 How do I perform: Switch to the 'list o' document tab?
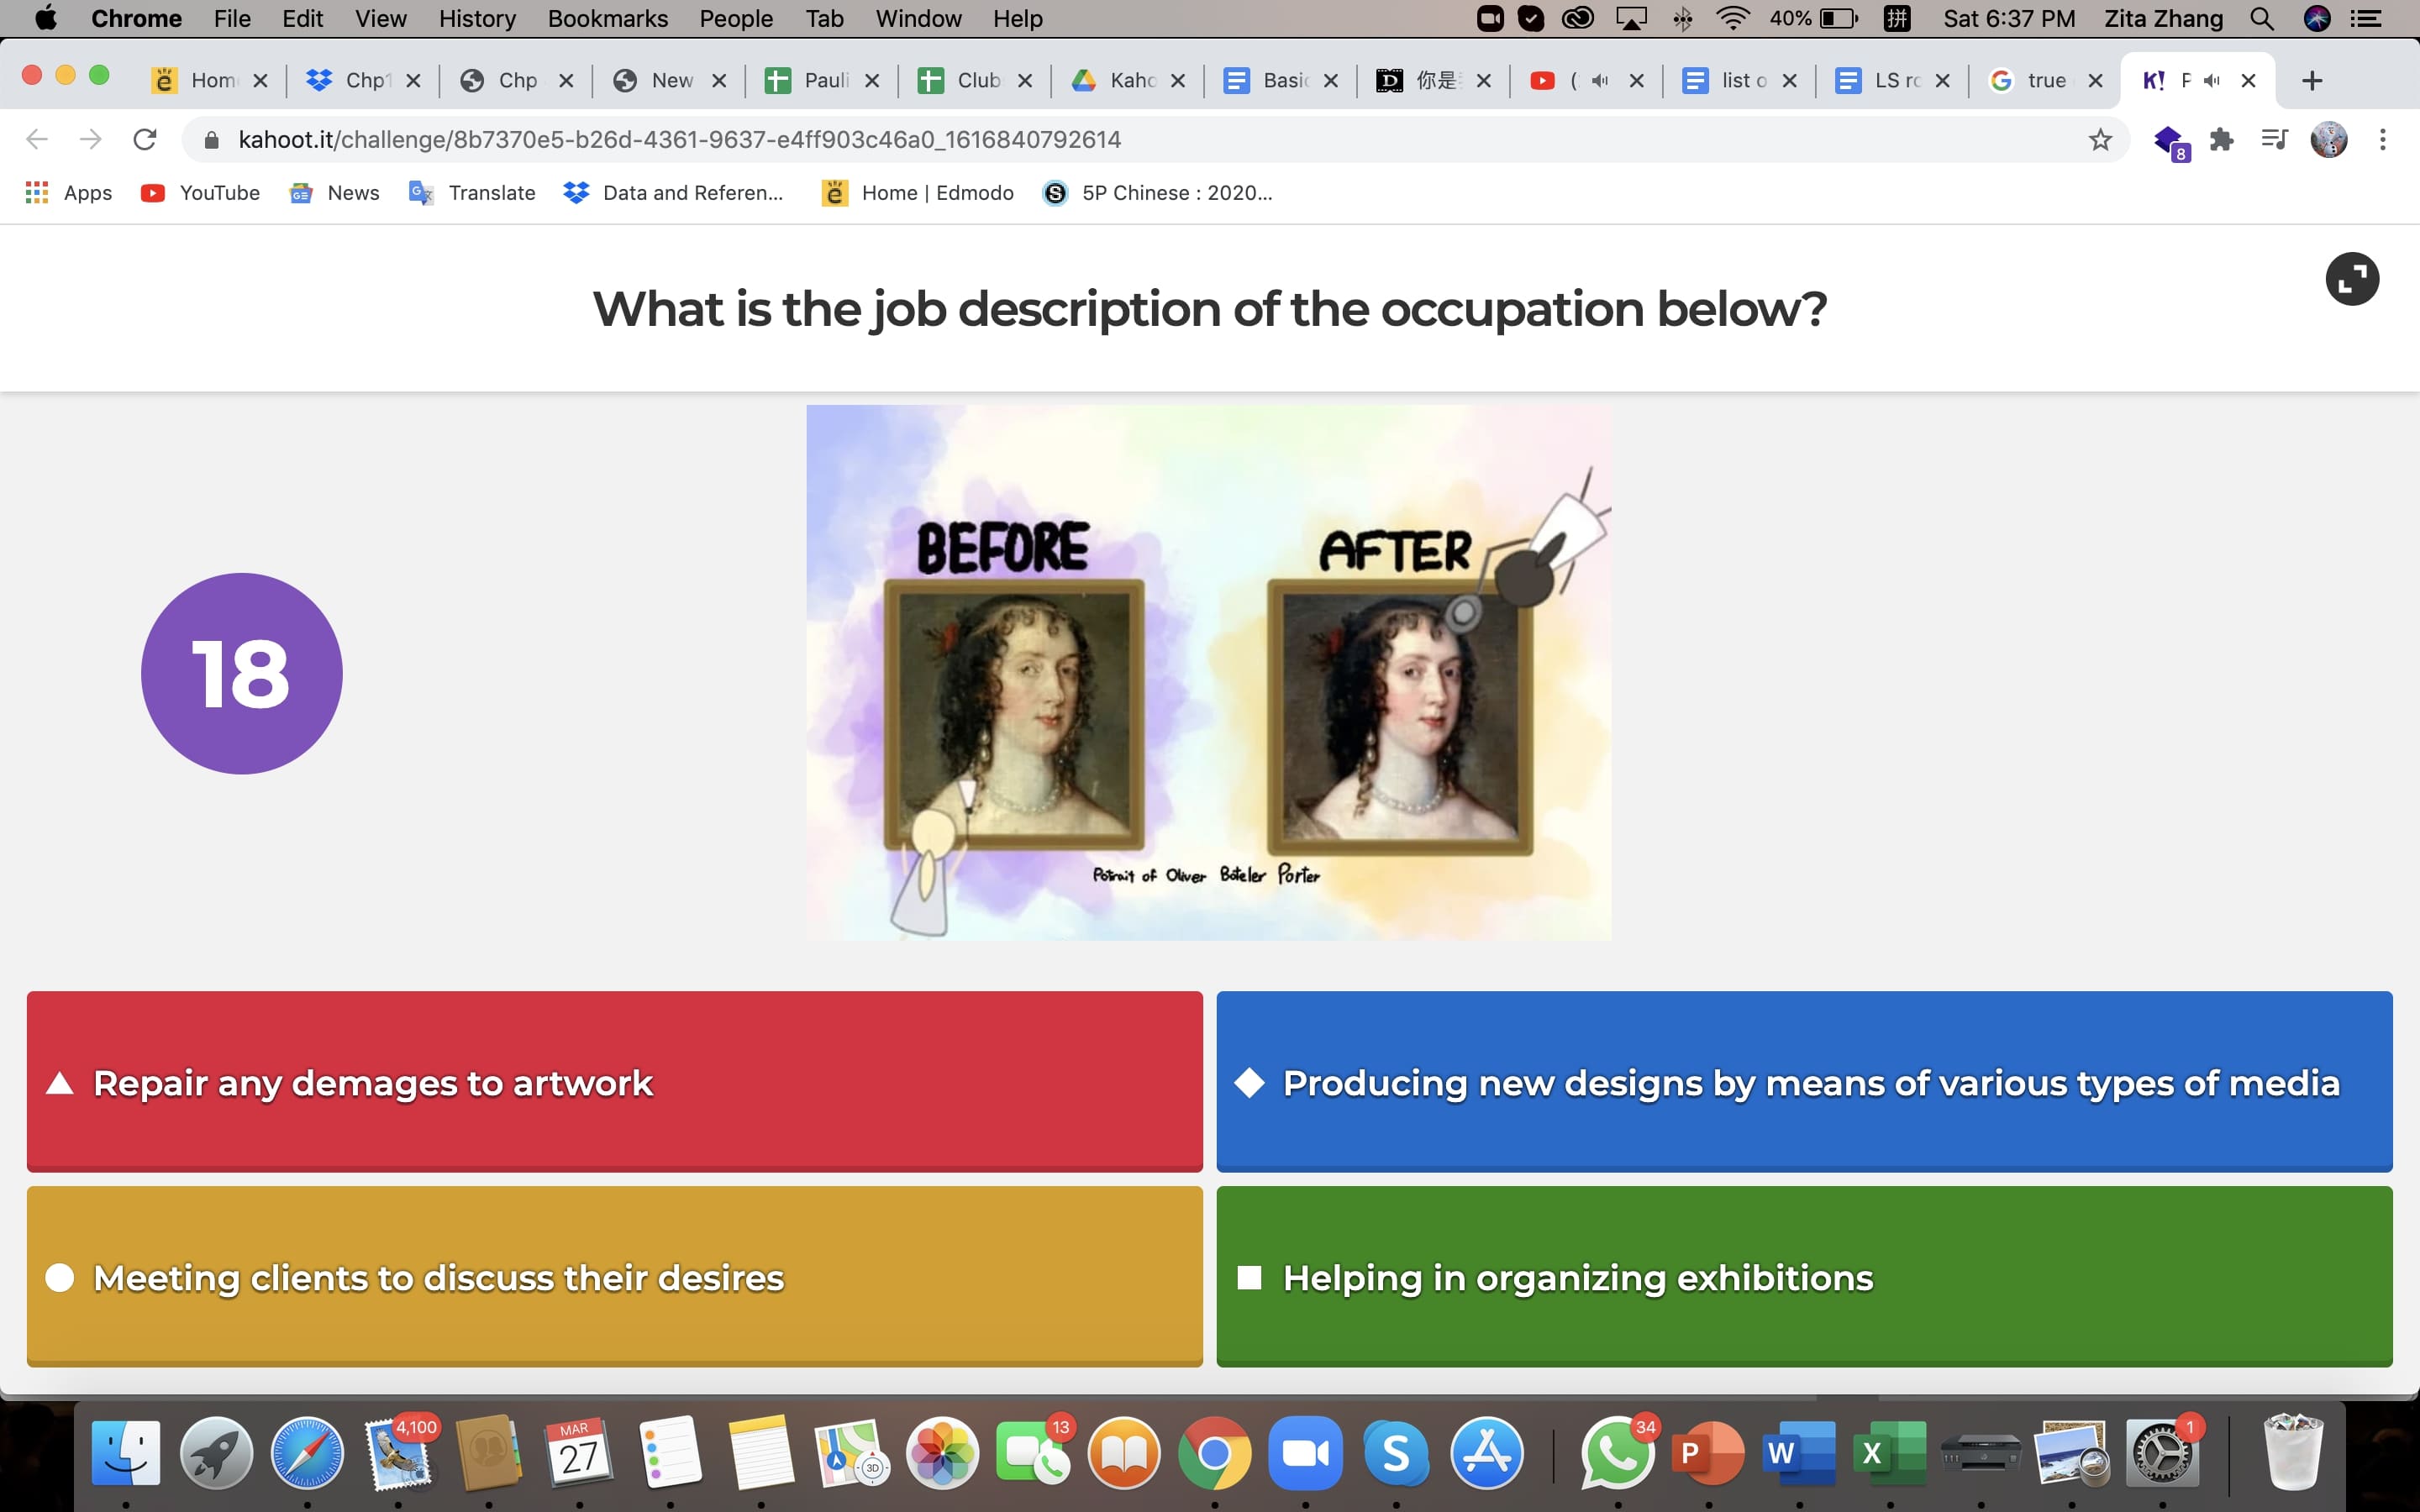[x=1738, y=80]
